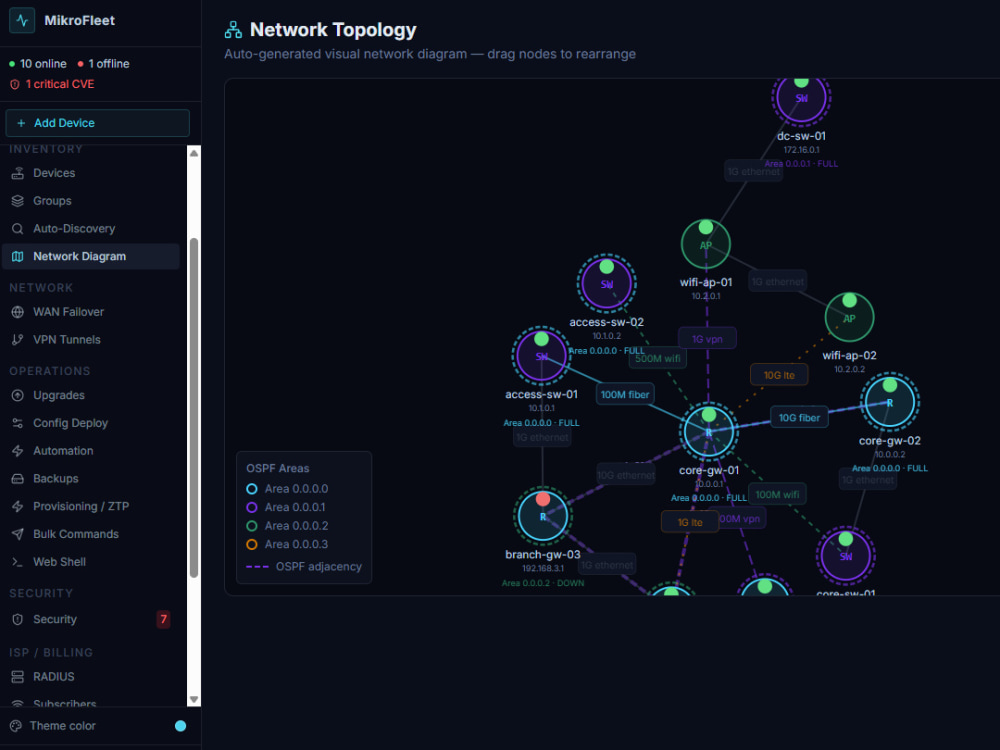This screenshot has height=750, width=1000.
Task: Select the dc-sw-01 switch node
Action: (801, 98)
